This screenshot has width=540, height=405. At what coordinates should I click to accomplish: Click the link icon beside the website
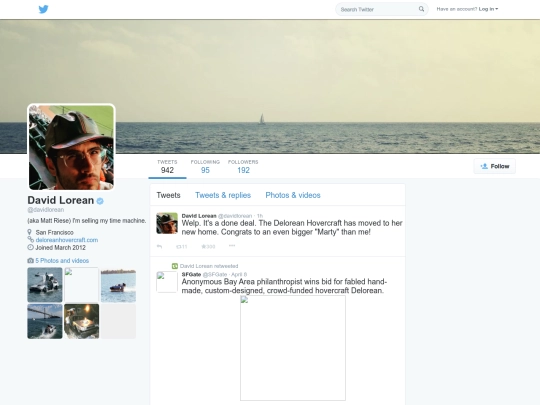[x=31, y=239]
